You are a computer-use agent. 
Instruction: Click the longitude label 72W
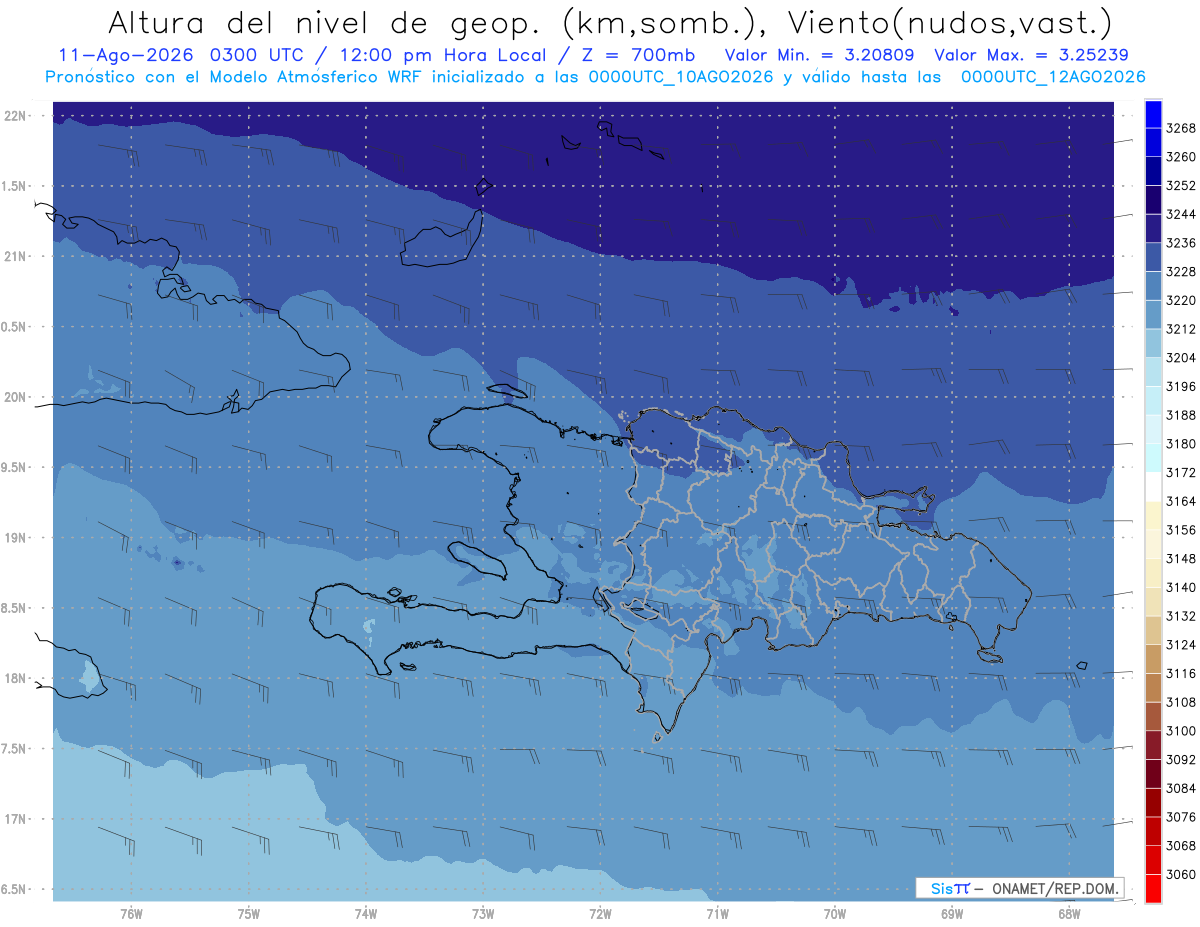click(600, 913)
